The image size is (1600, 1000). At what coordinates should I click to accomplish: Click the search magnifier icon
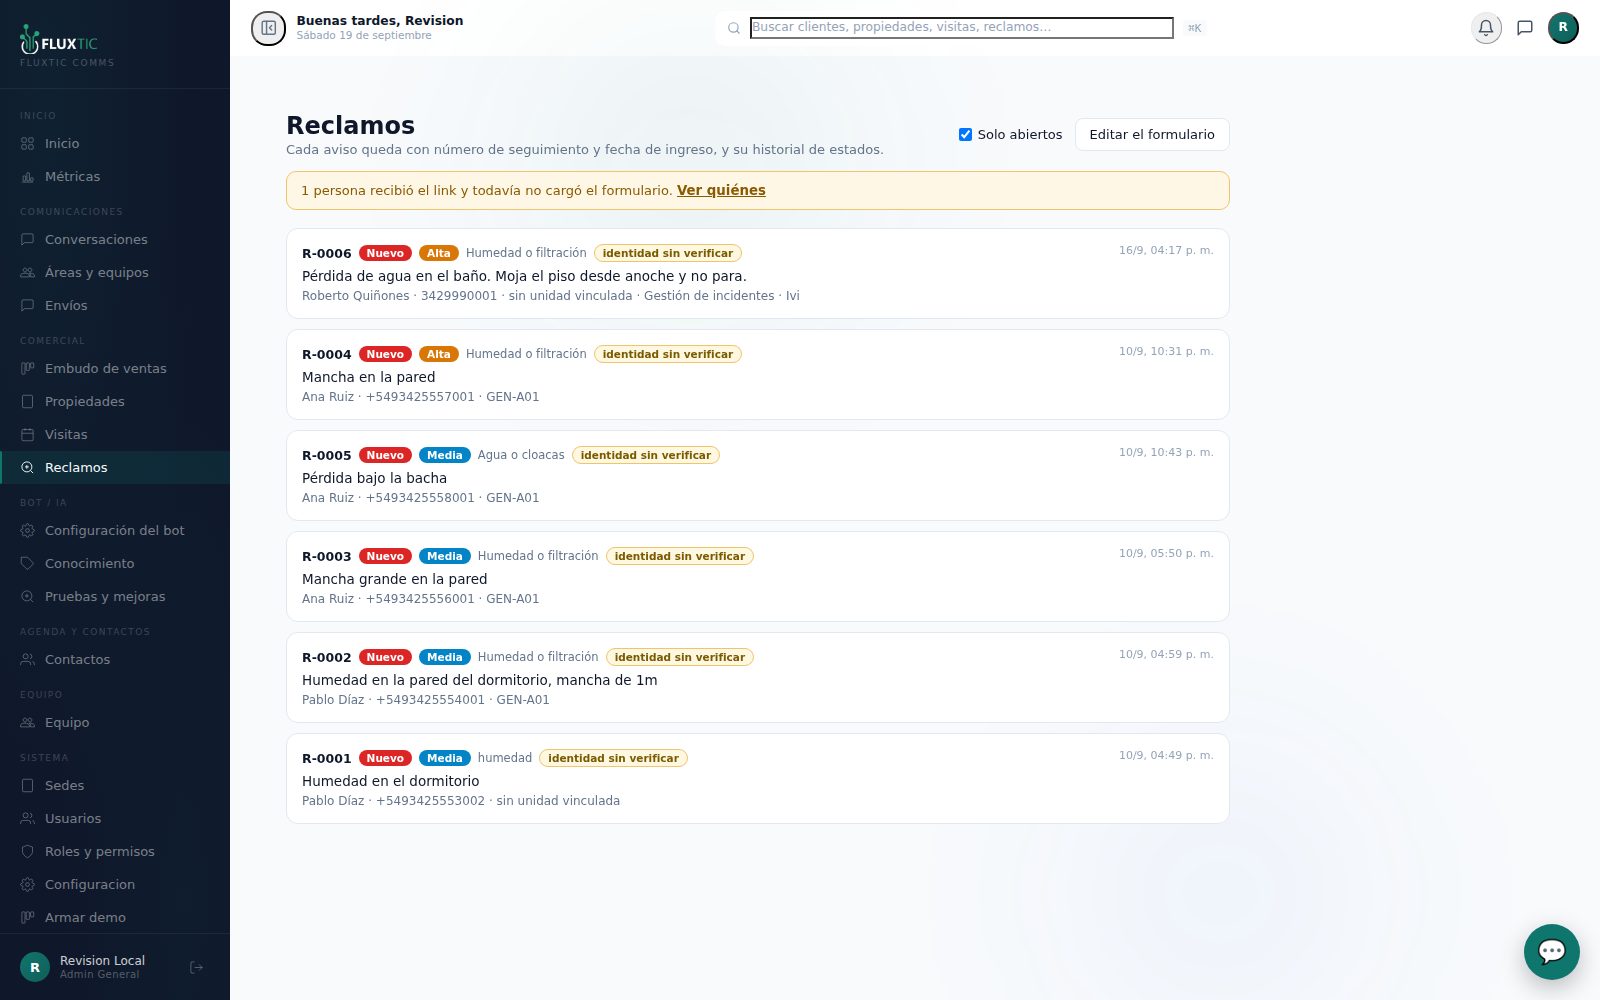pyautogui.click(x=734, y=28)
